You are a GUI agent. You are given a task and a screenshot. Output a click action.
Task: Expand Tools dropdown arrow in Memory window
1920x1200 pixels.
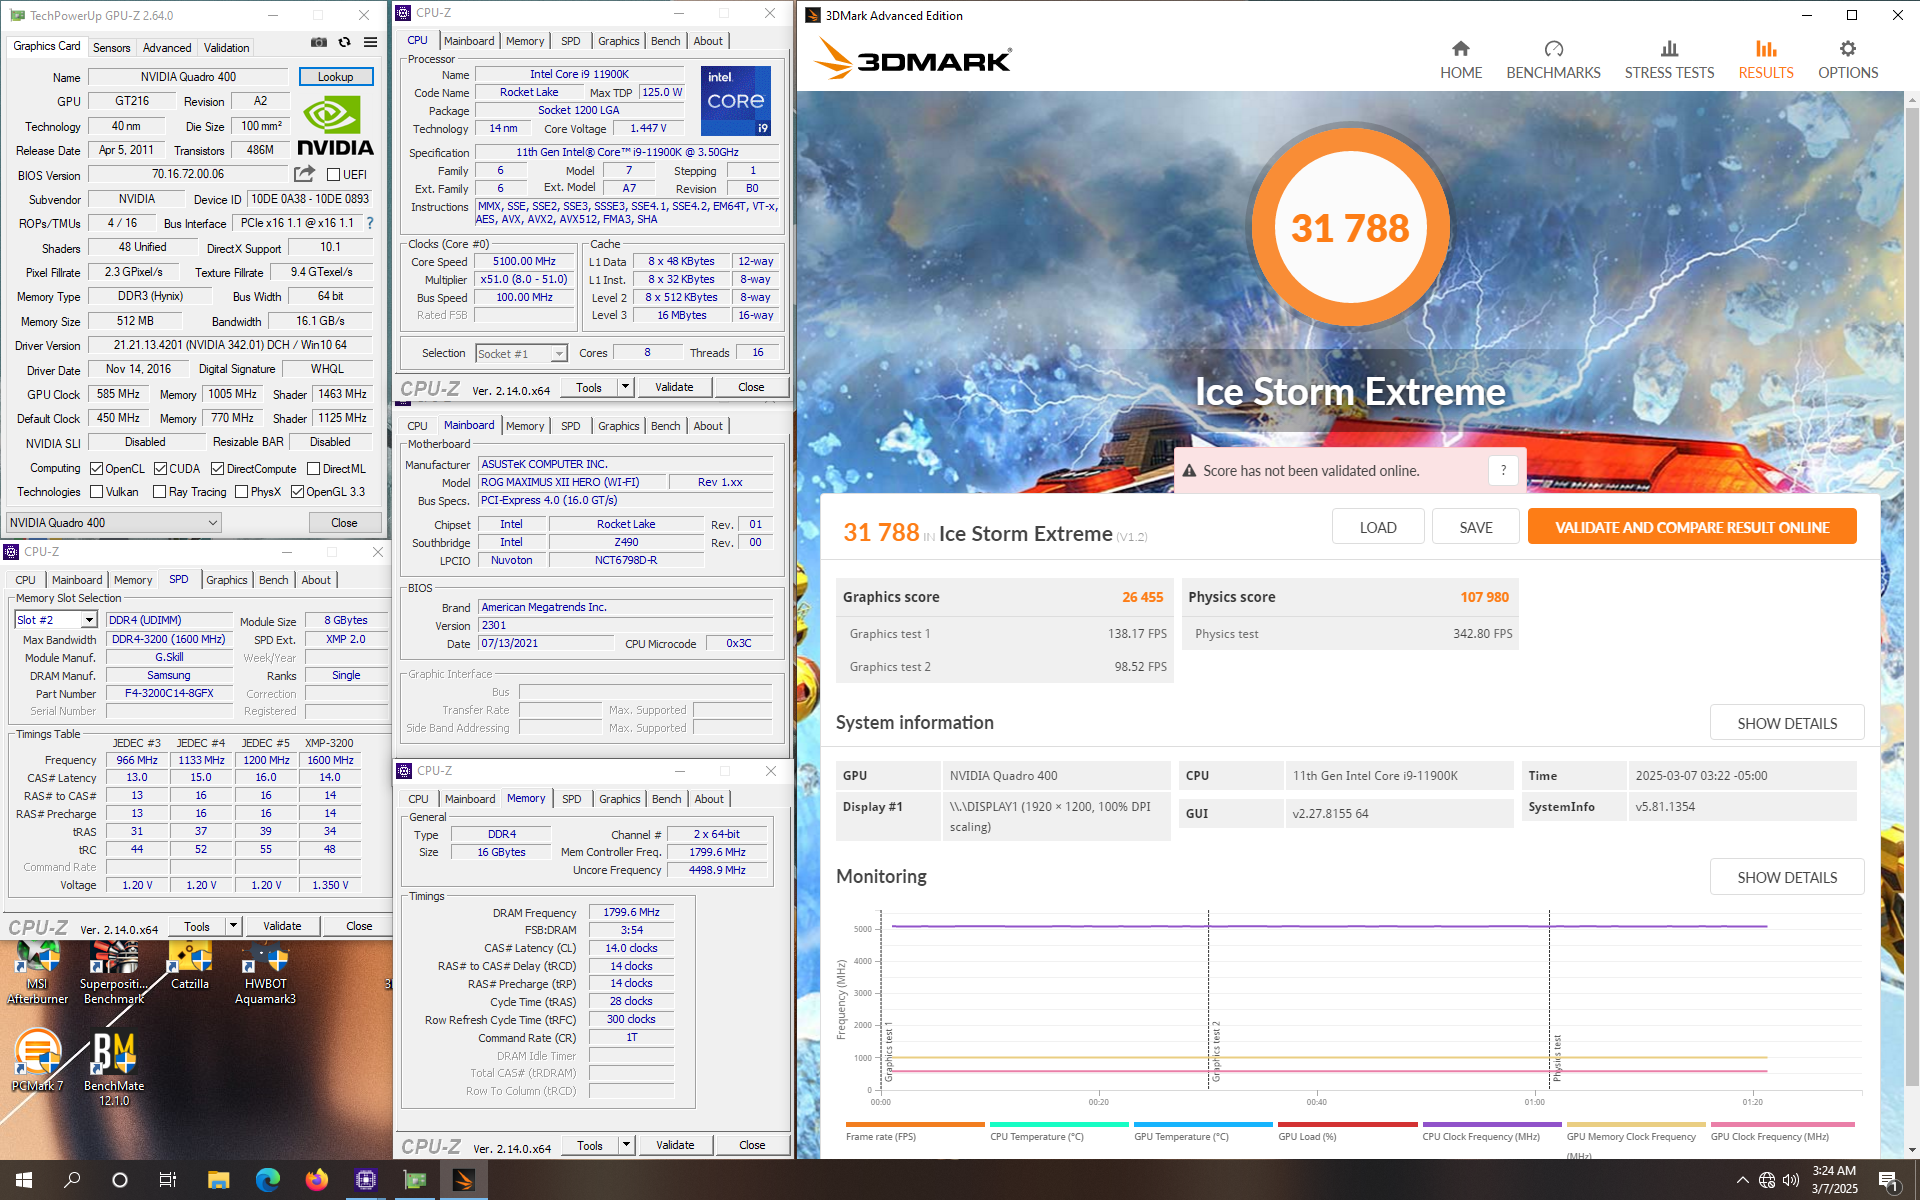click(627, 1145)
